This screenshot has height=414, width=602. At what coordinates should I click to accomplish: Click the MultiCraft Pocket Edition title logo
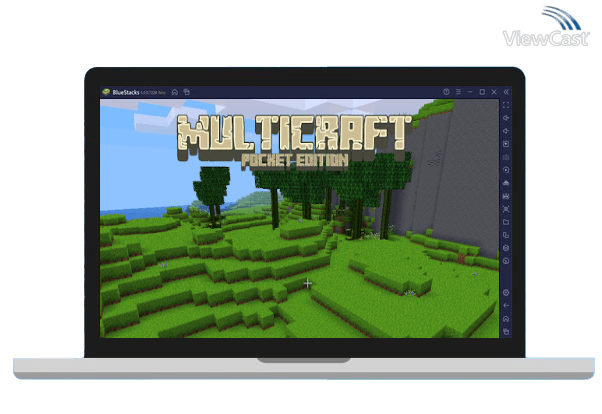(x=294, y=141)
